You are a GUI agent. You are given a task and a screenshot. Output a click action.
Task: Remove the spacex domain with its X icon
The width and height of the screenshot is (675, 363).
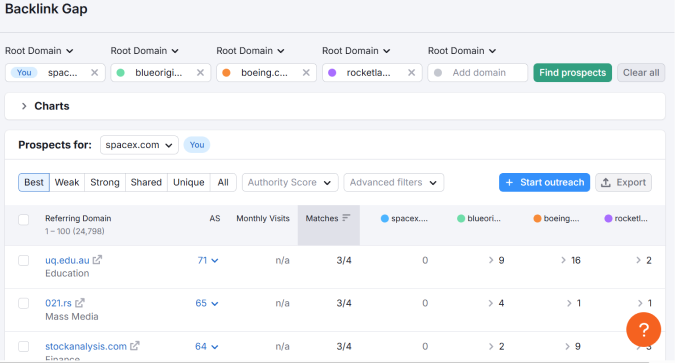[95, 73]
